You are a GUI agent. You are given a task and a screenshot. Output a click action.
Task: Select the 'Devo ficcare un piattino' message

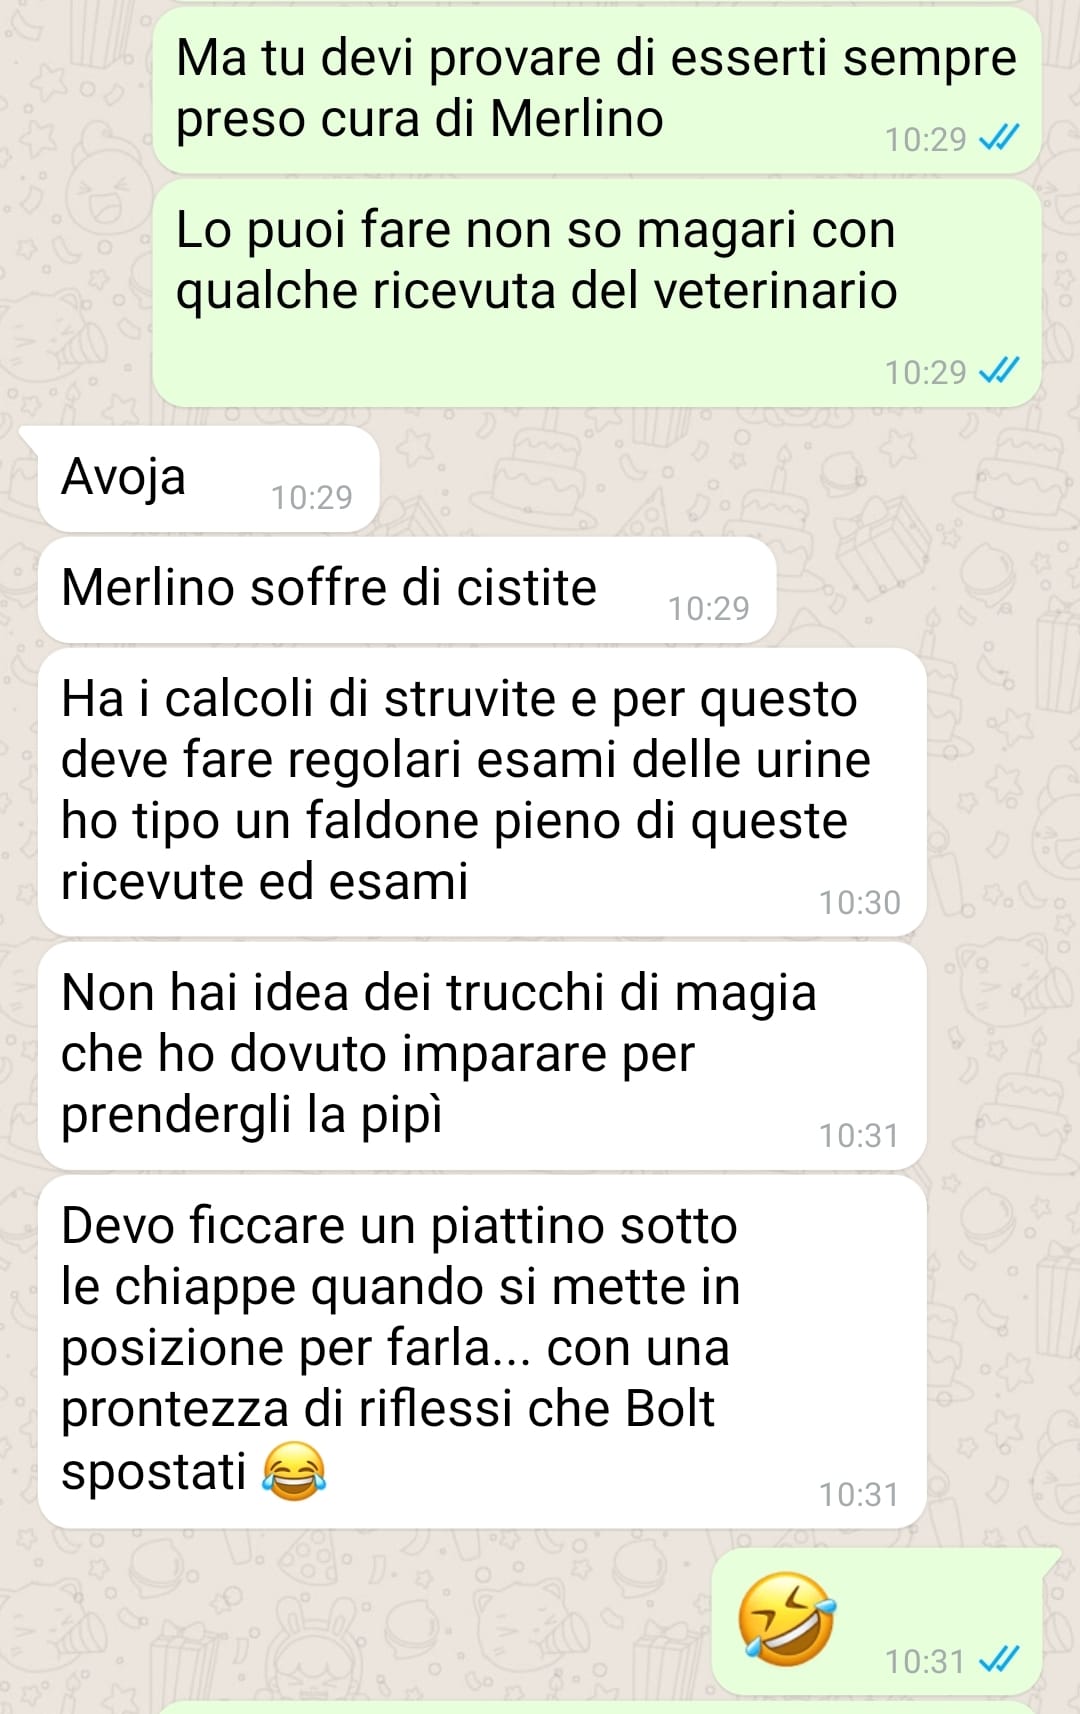coord(482,1351)
